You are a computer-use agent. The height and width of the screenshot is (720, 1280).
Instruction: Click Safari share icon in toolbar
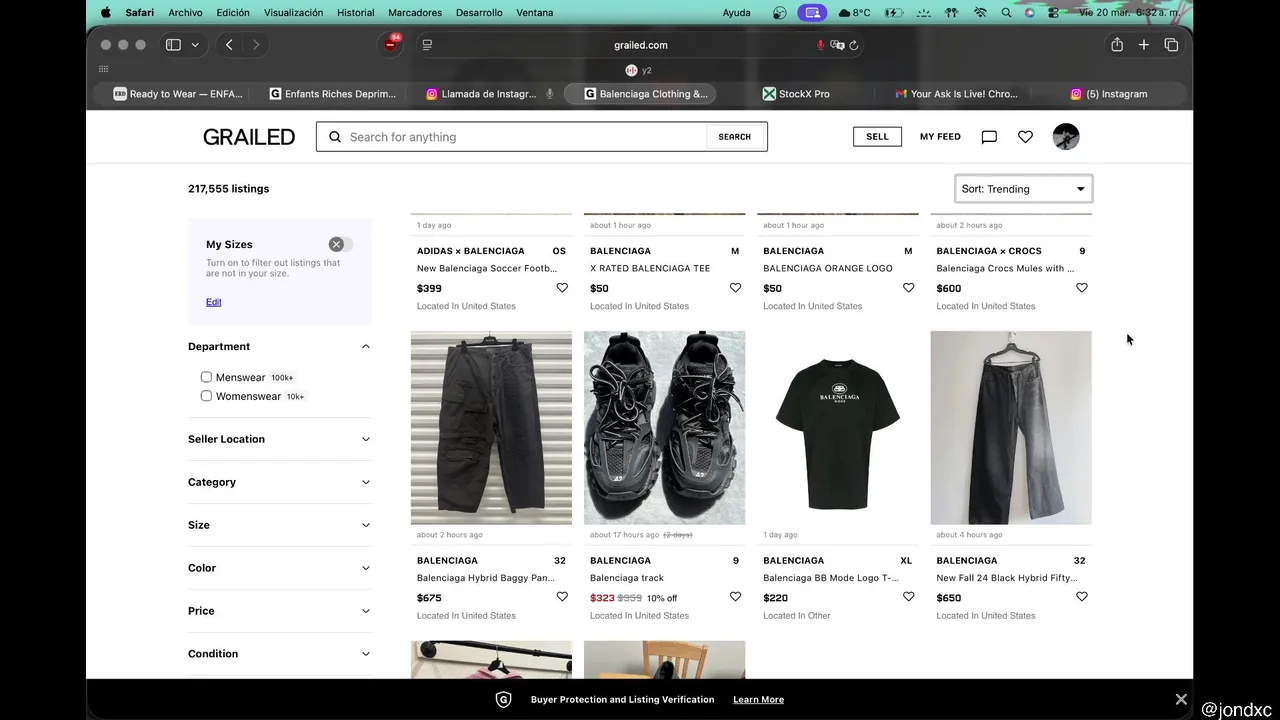[x=1117, y=45]
